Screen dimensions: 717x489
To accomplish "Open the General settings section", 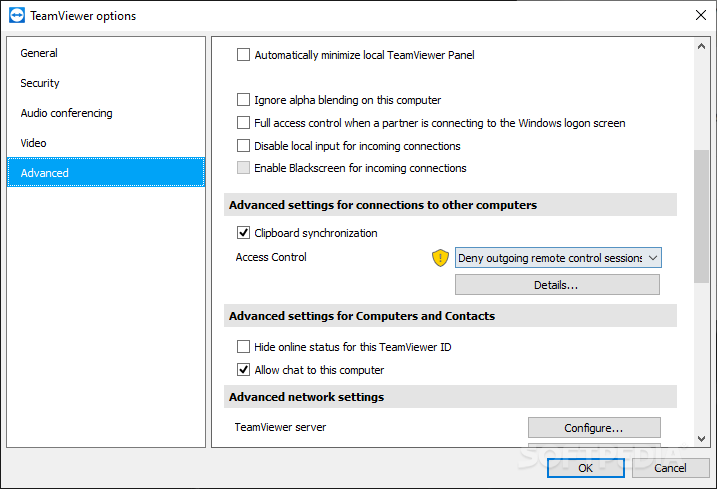I will 106,53.
